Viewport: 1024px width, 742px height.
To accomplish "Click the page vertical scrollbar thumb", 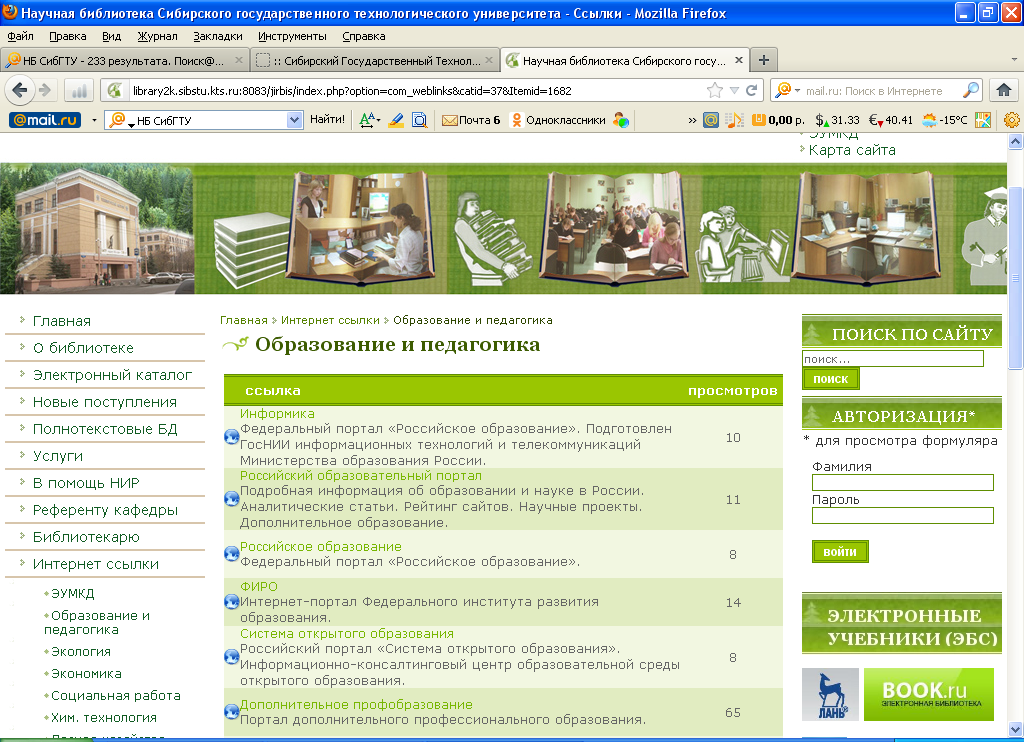I will (1015, 278).
